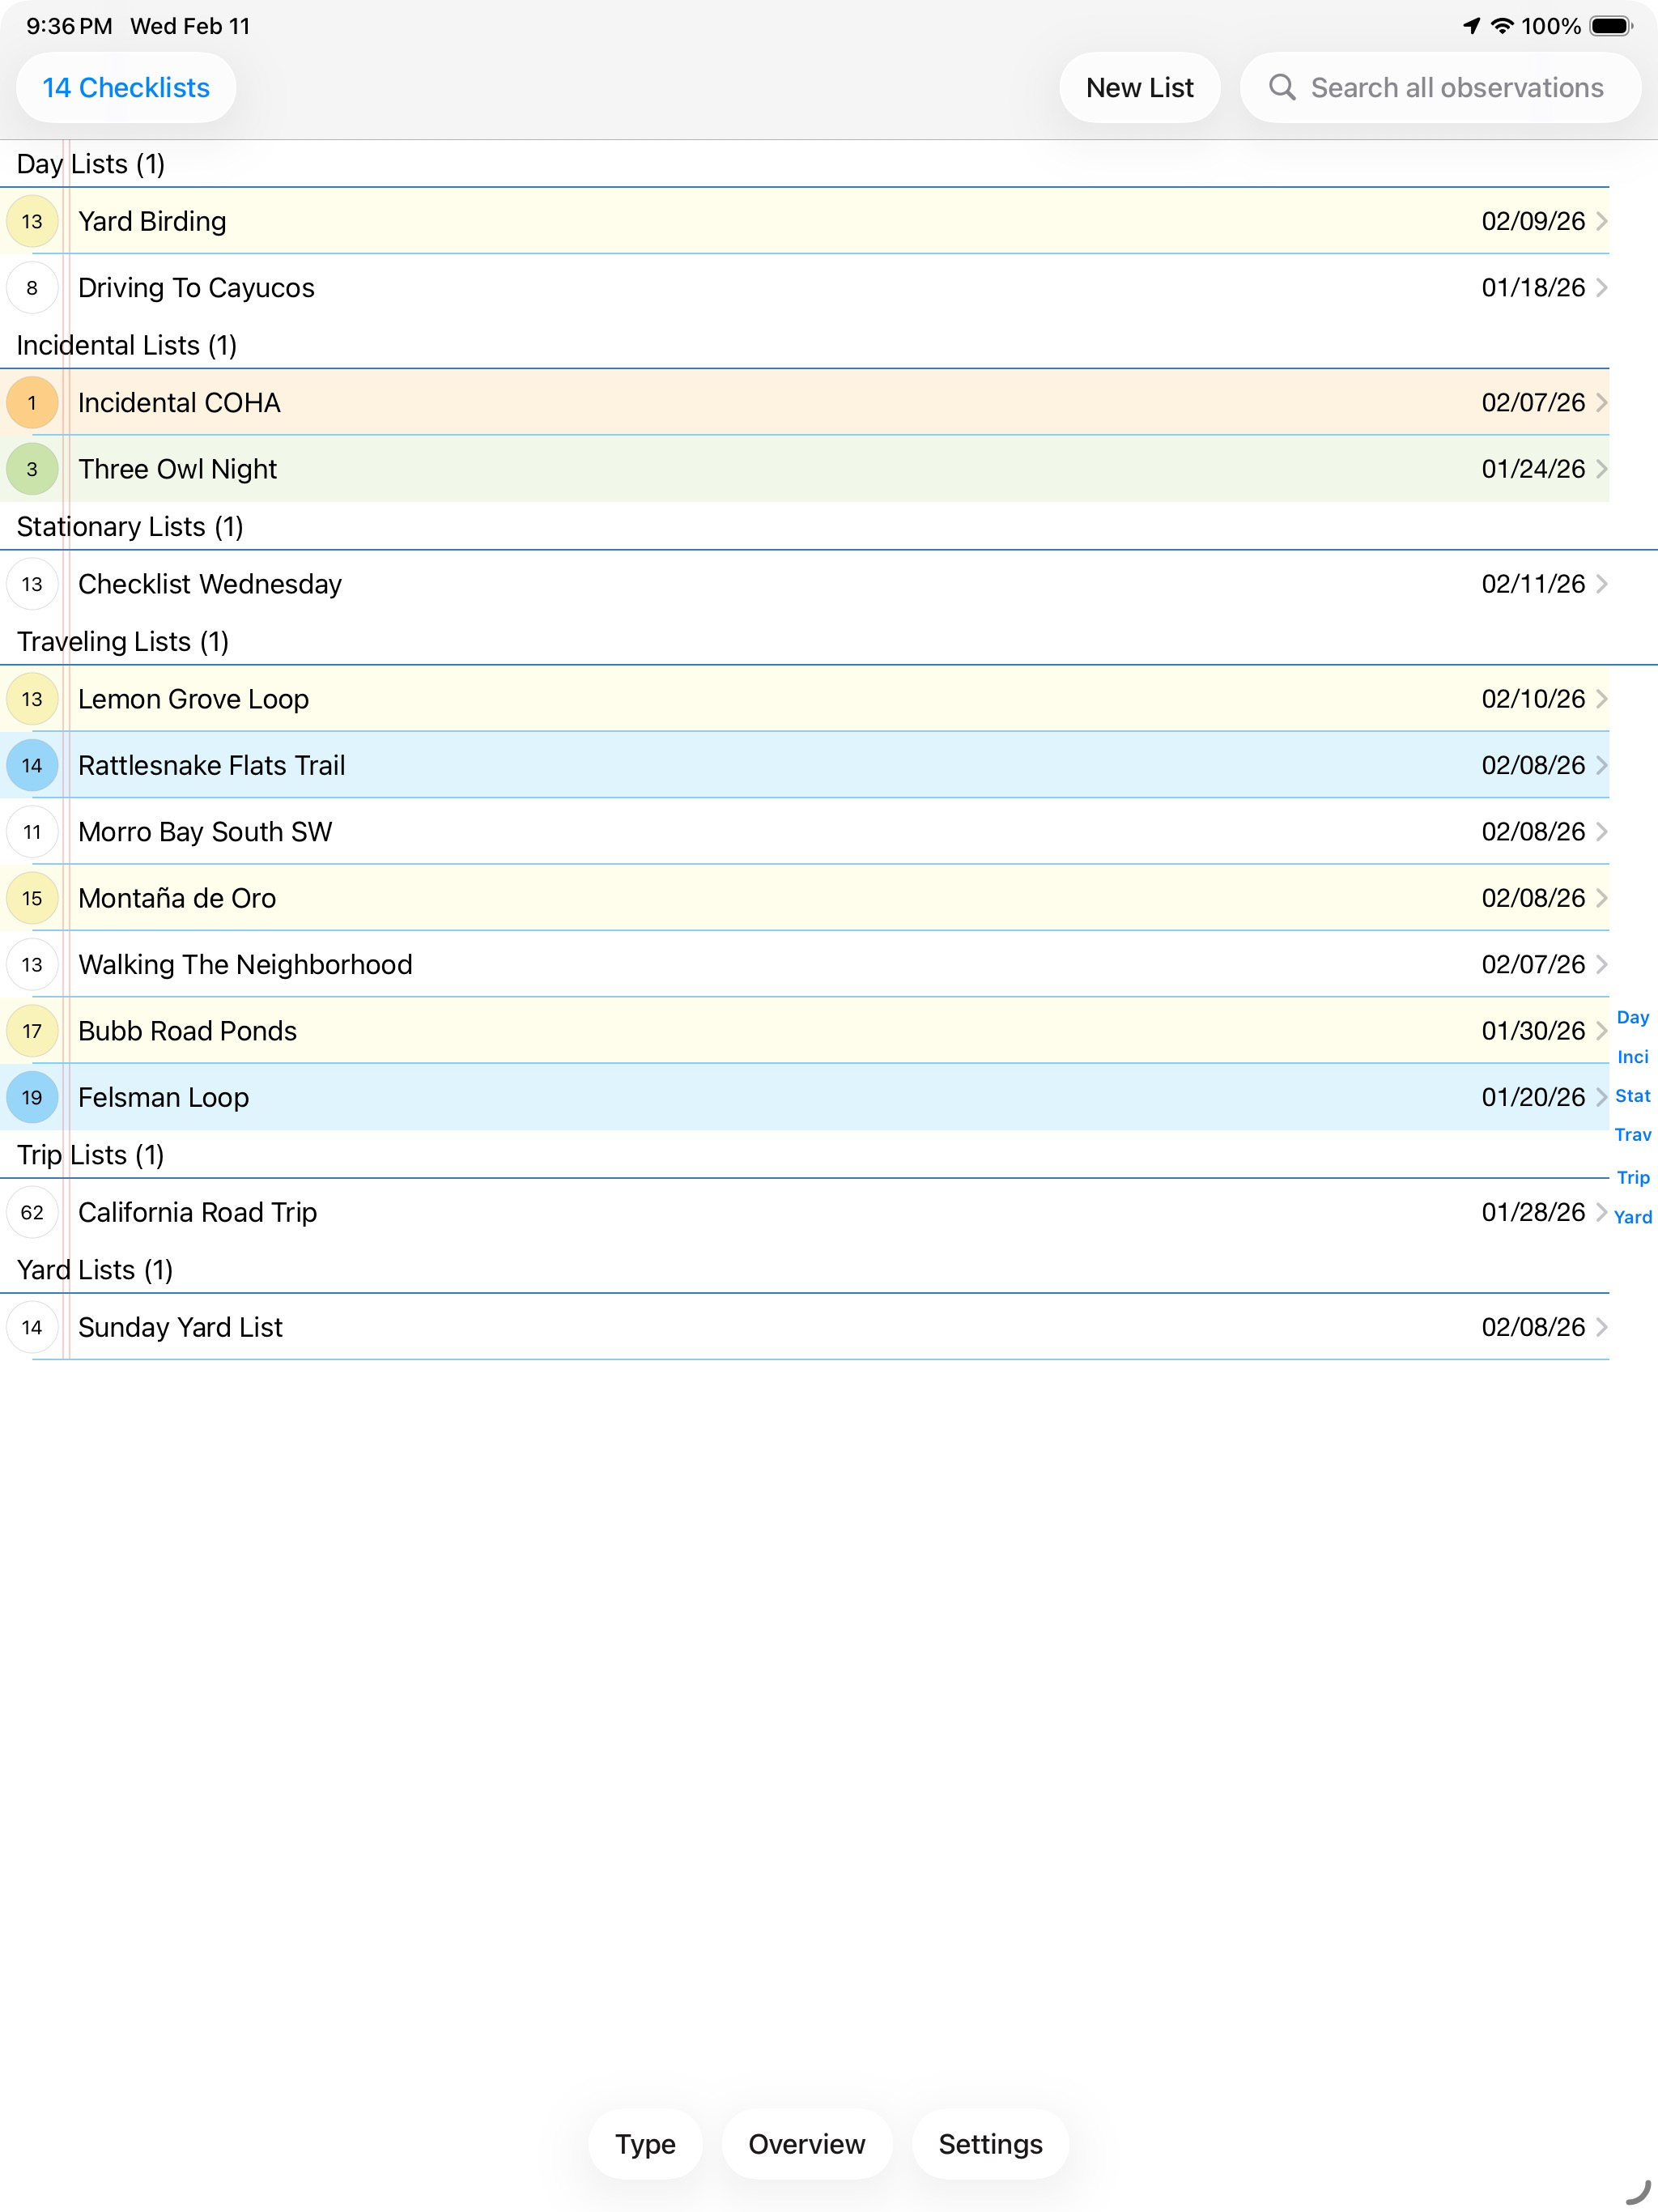The width and height of the screenshot is (1658, 2212).
Task: Tap green badge 3 for Three Owl Night
Action: pos(32,469)
